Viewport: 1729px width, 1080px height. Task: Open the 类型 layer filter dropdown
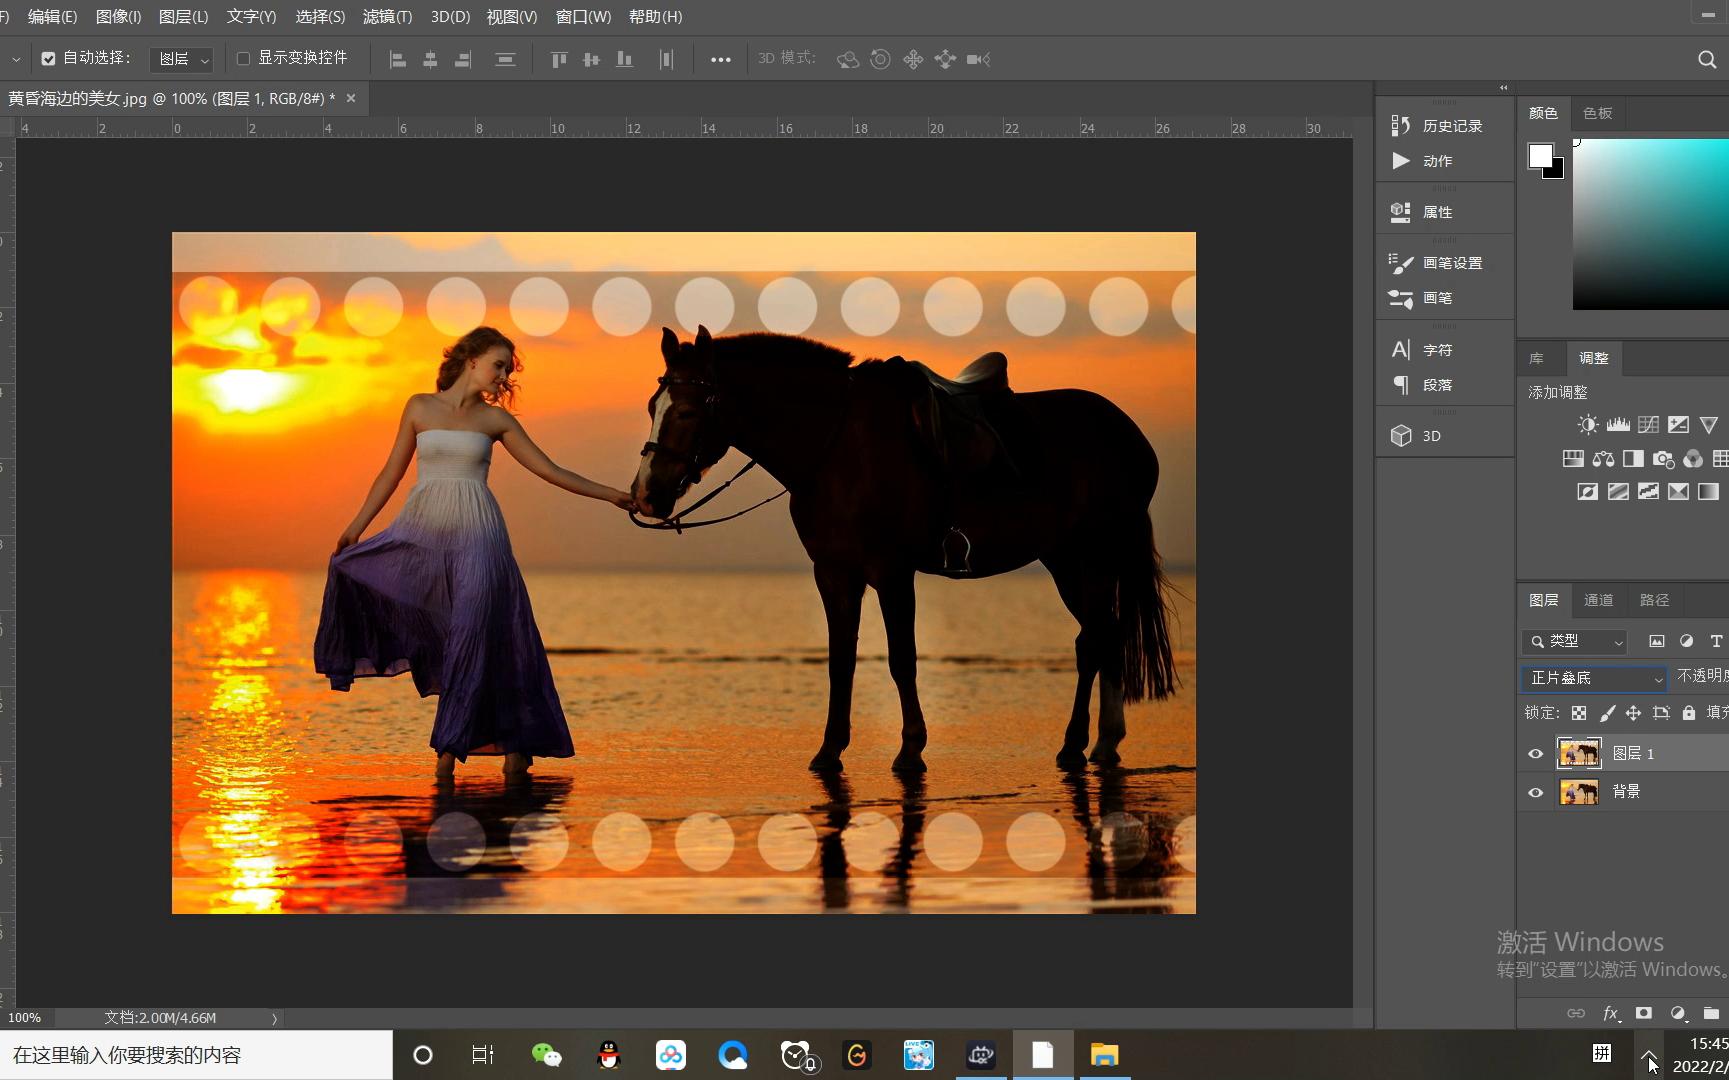coord(1575,641)
